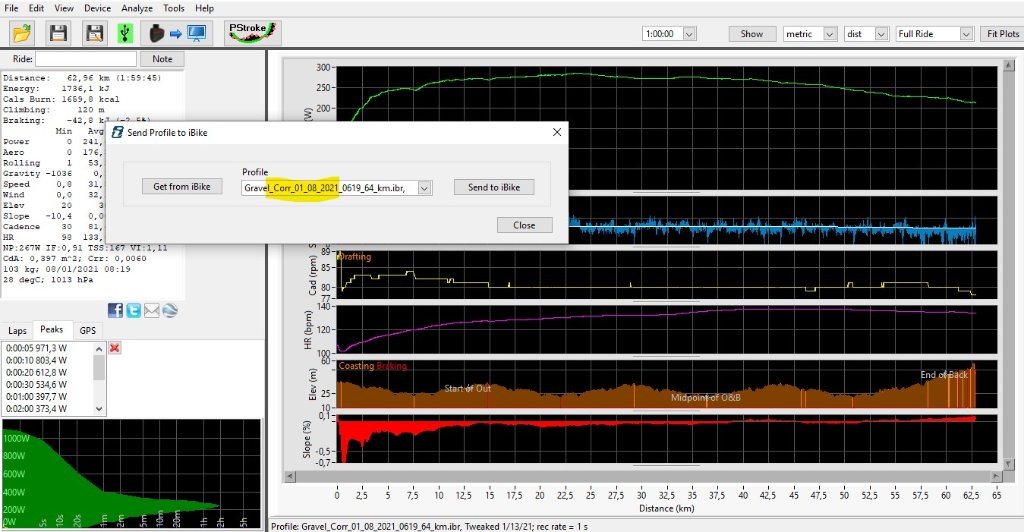This screenshot has width=1024, height=532.
Task: Open the PStroke analysis tool
Action: (x=253, y=33)
